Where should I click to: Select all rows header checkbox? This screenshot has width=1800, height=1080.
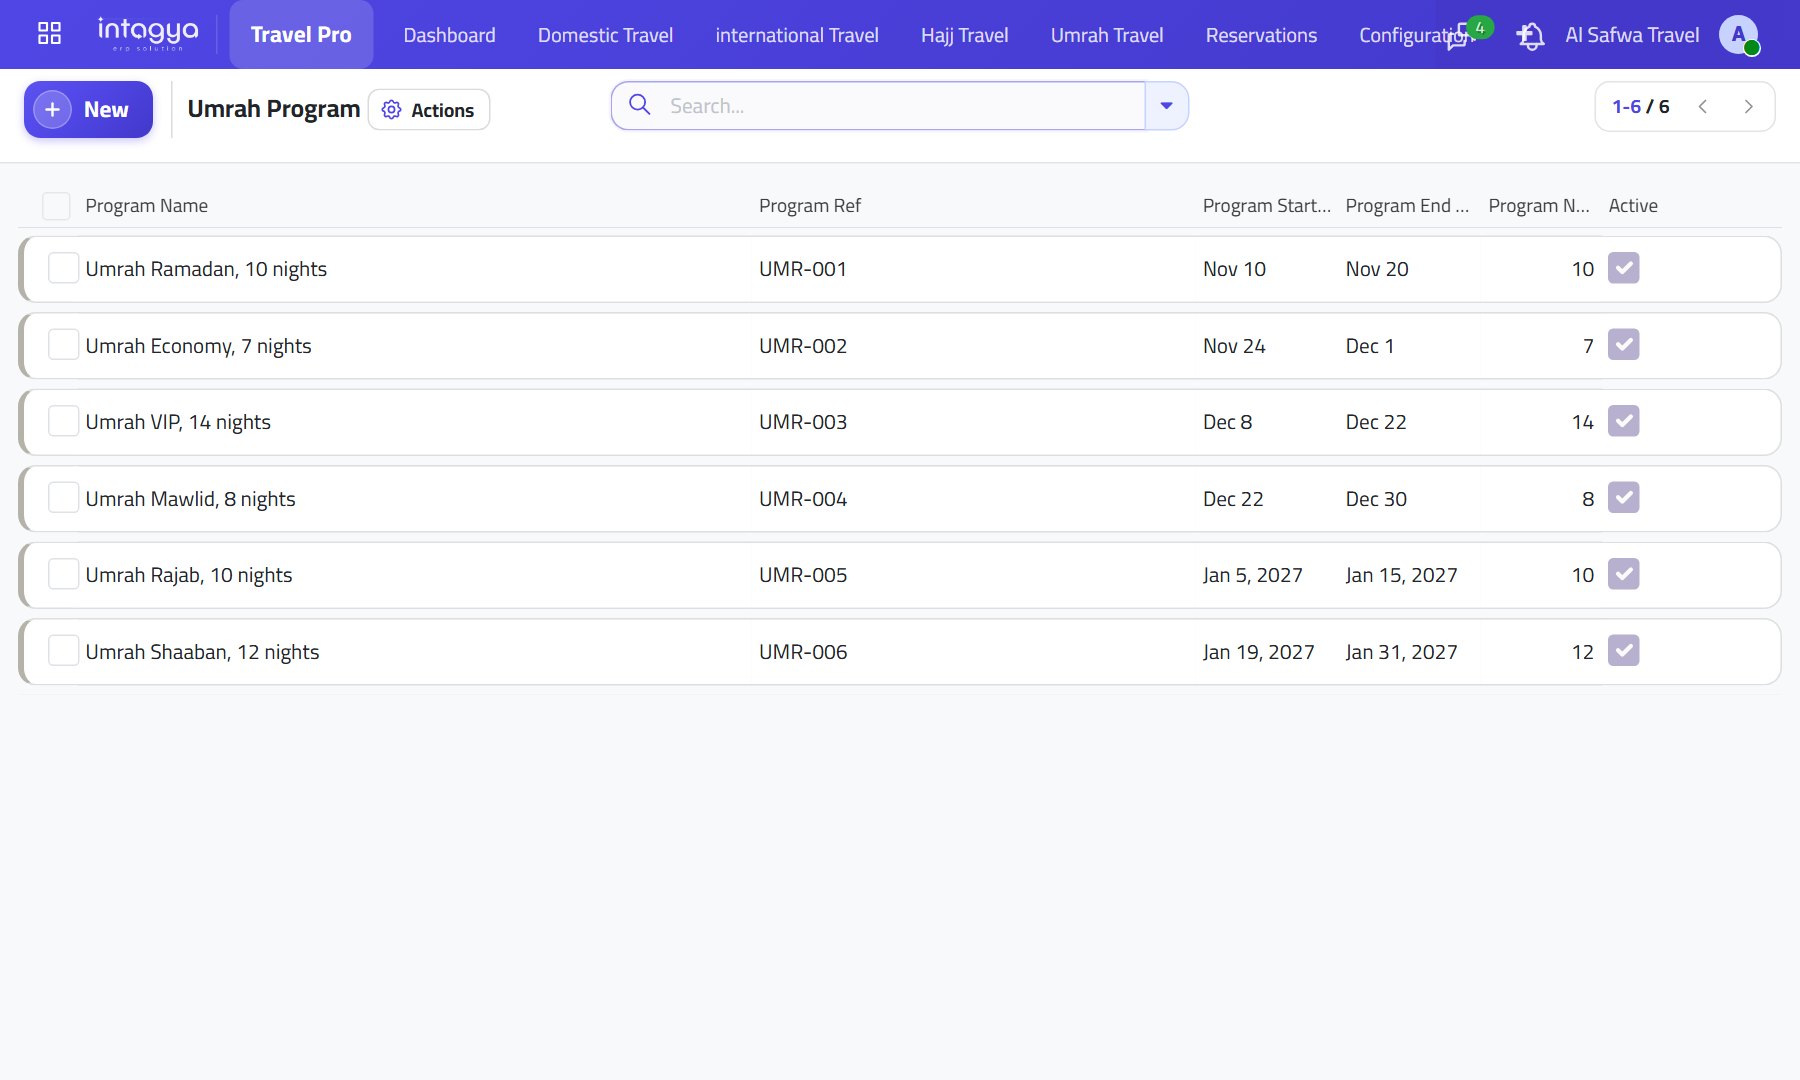pyautogui.click(x=56, y=206)
